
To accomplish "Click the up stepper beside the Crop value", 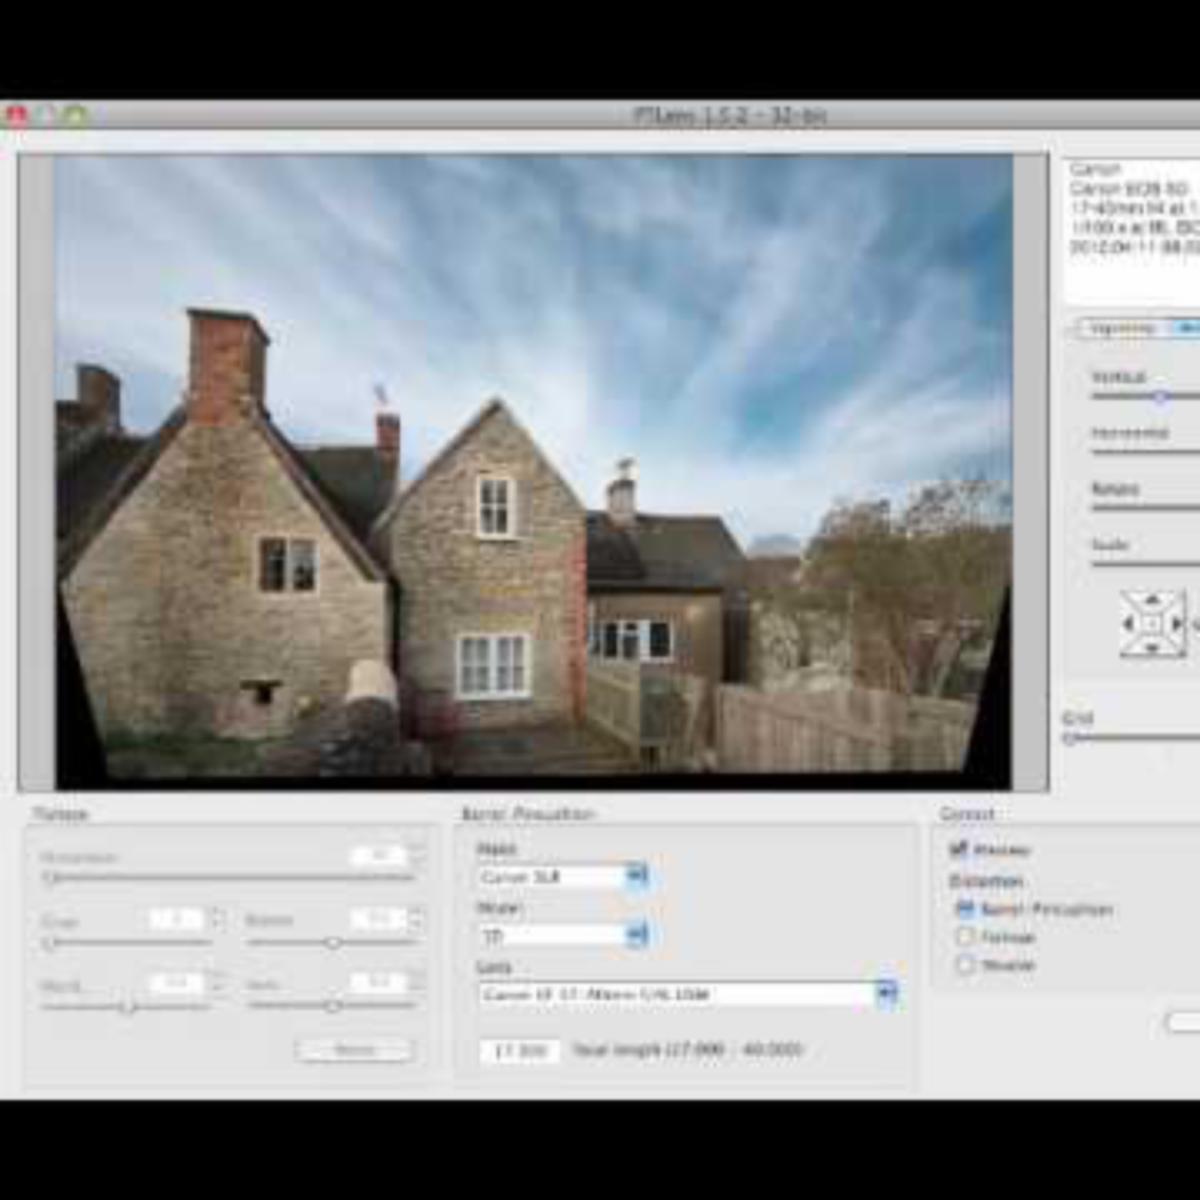I will click(x=218, y=912).
